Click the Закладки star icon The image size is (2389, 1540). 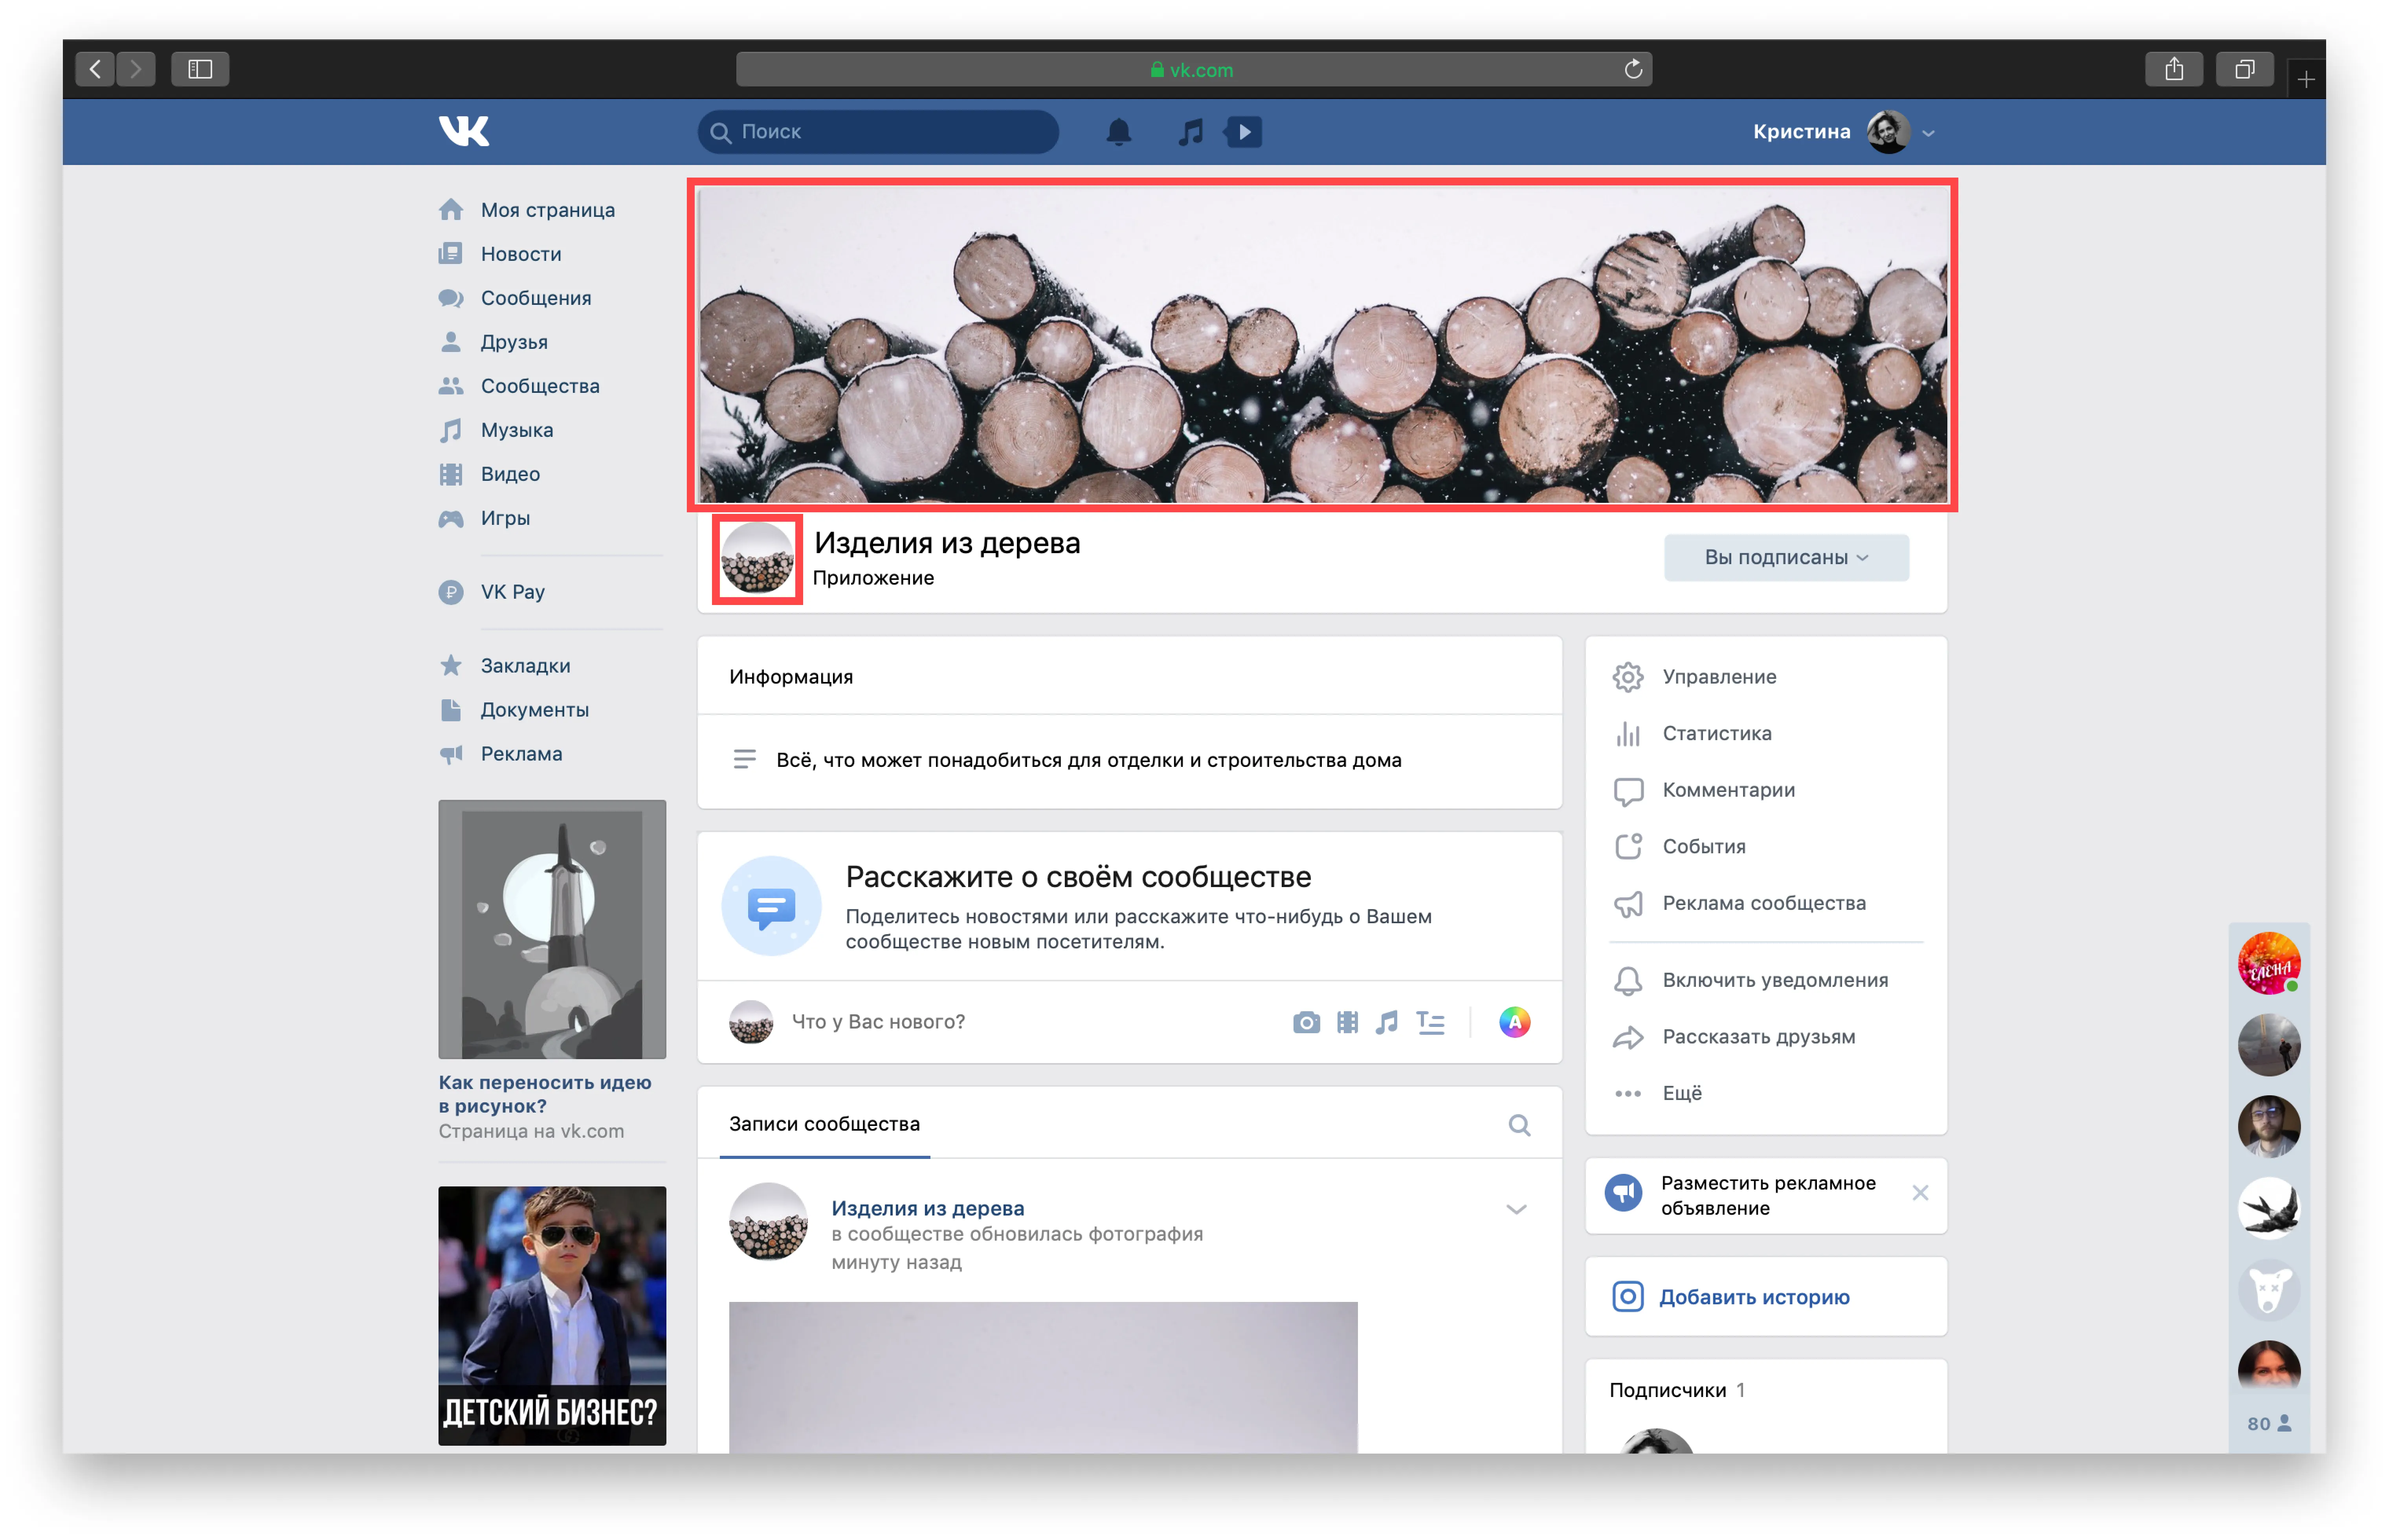point(451,665)
